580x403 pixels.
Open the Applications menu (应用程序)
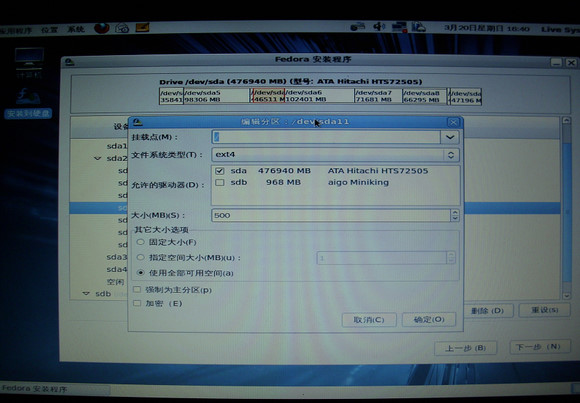point(16,31)
